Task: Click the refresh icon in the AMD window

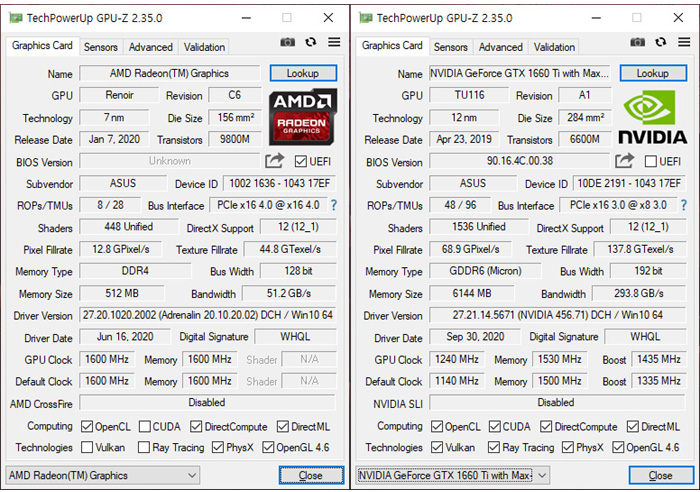Action: coord(311,42)
